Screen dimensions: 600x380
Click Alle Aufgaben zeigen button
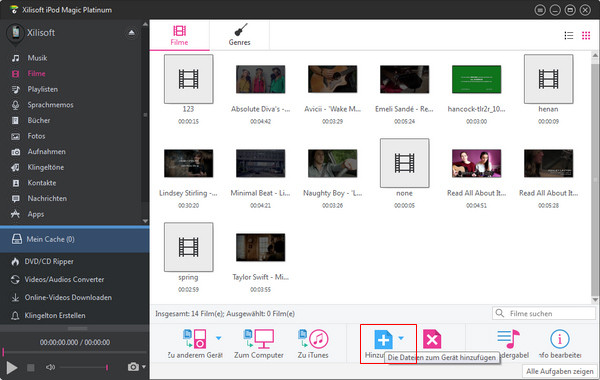(560, 371)
